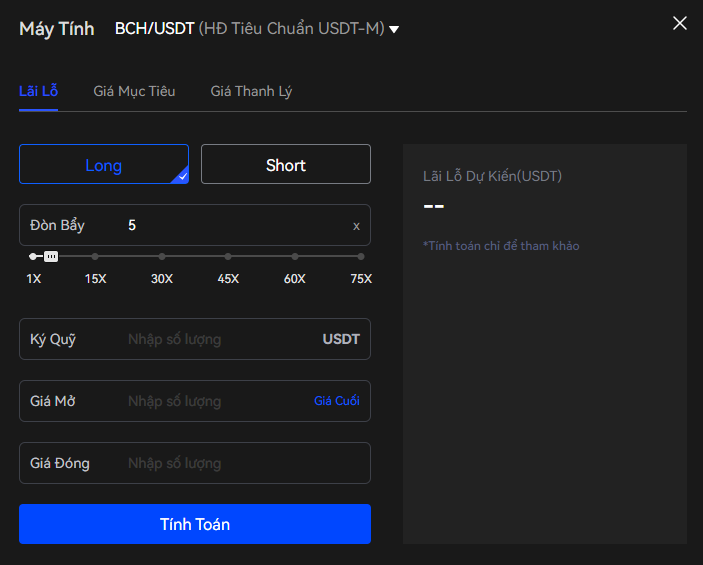The width and height of the screenshot is (703, 565).
Task: Click the Giá Mở open price field
Action: (195, 401)
